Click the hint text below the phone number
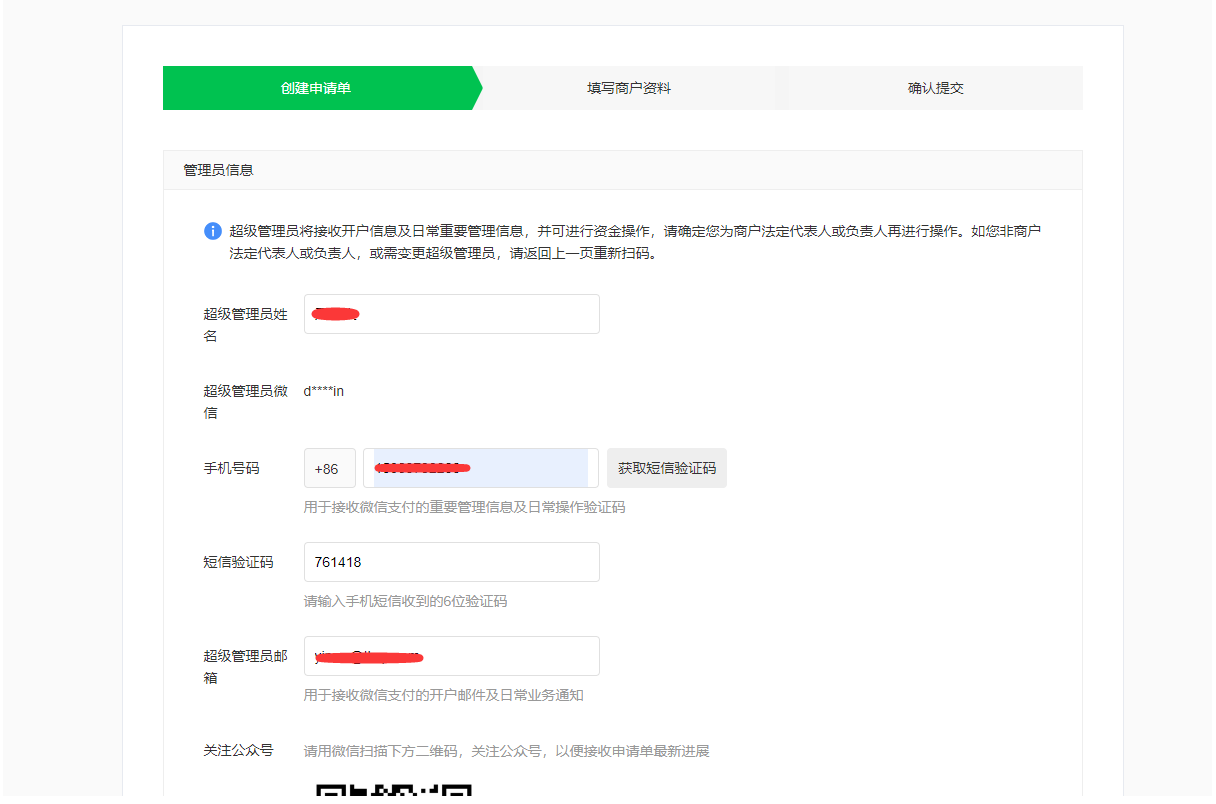1216x804 pixels. pos(464,507)
